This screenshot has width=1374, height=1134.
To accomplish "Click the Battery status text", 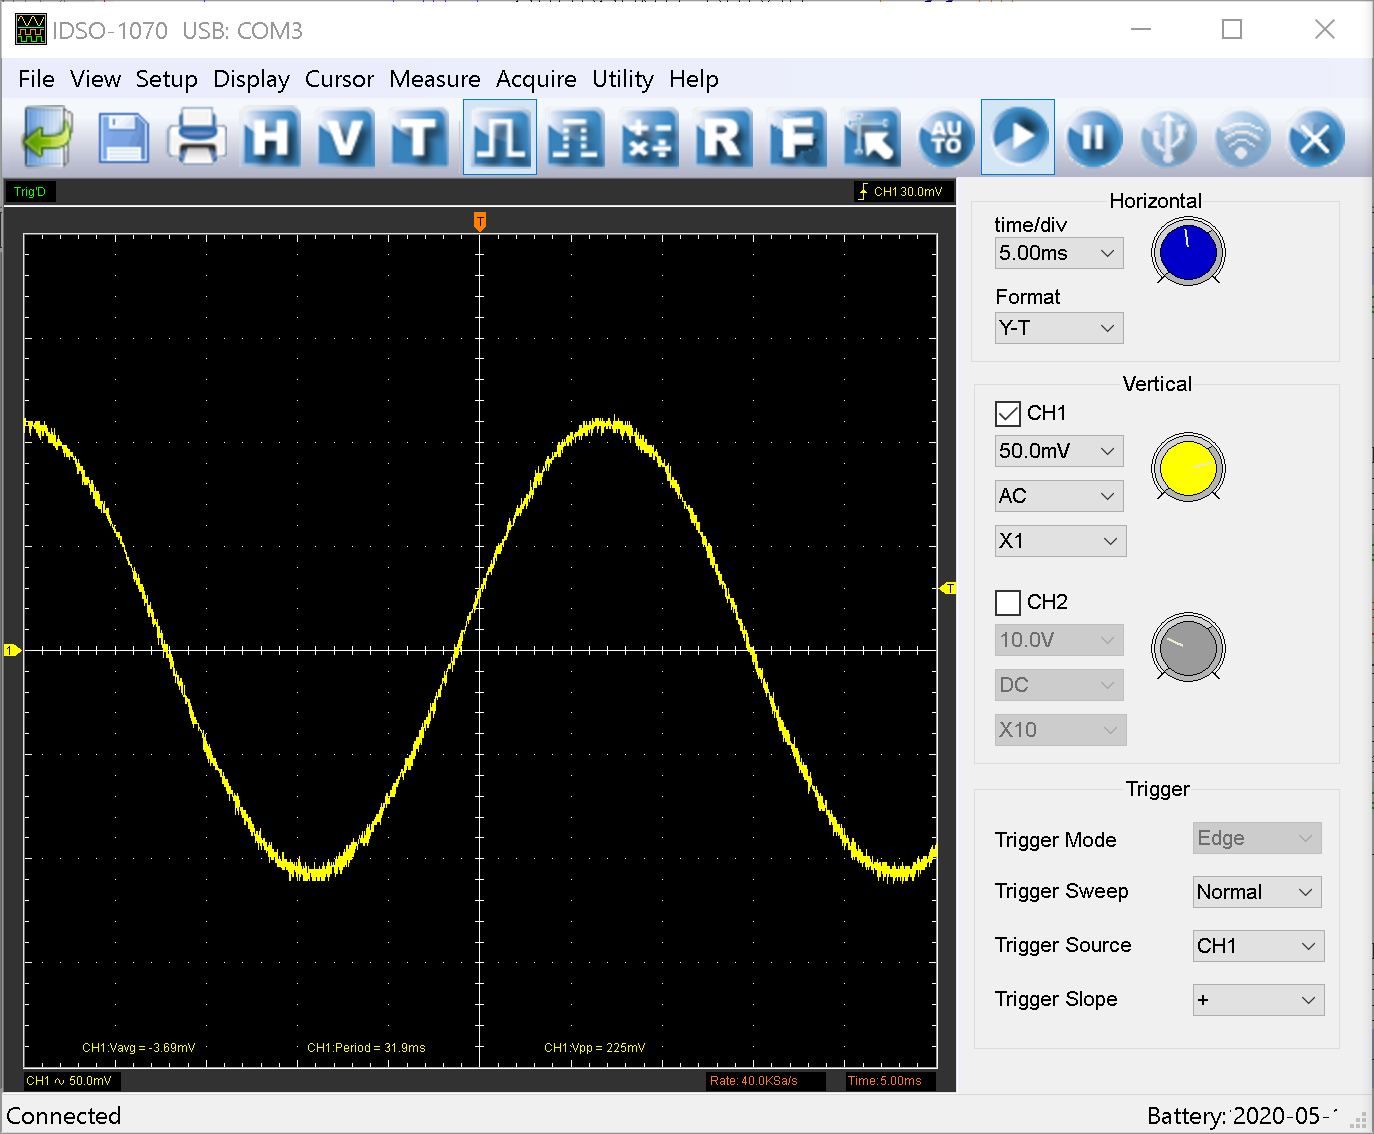I will coord(1242,1116).
